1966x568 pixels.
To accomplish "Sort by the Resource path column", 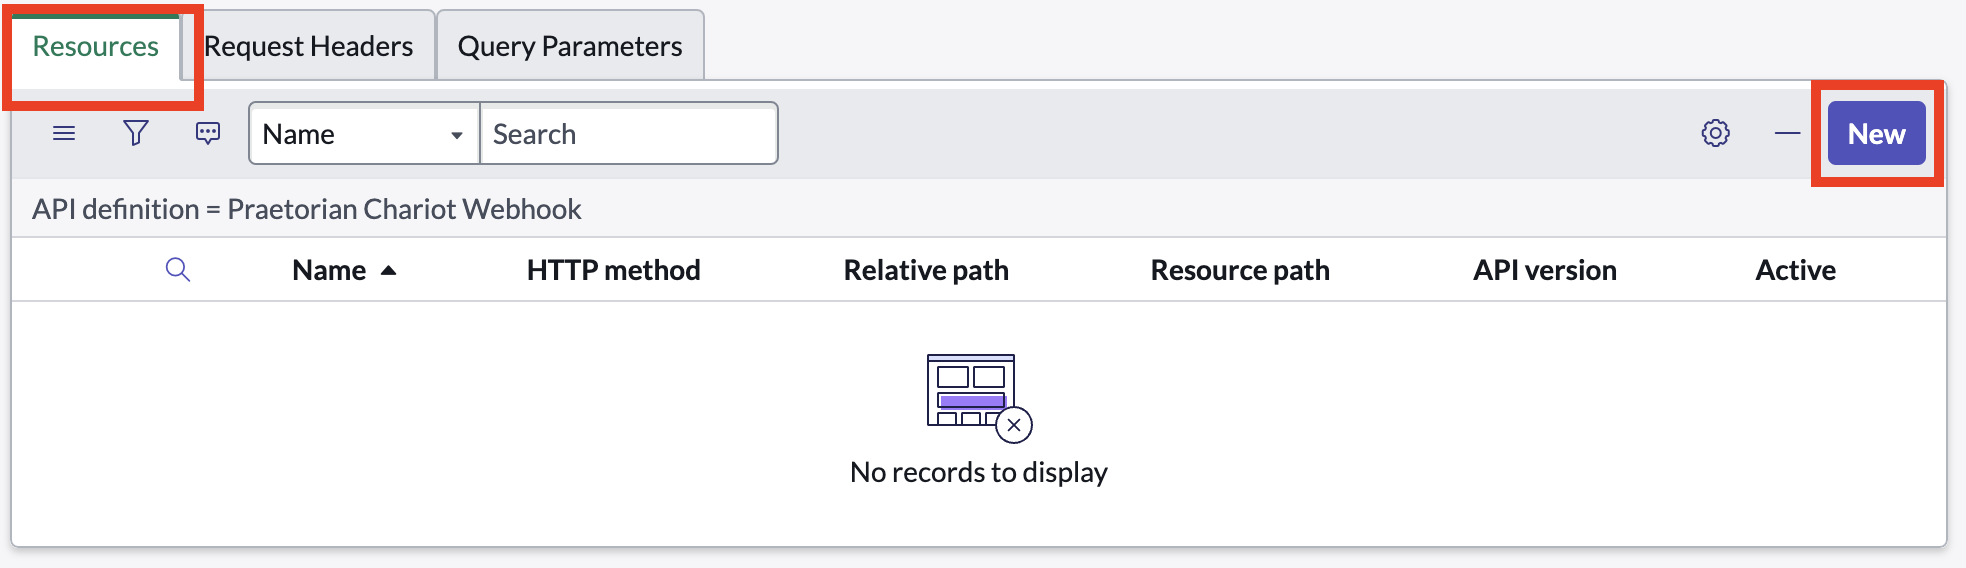I will pos(1240,270).
